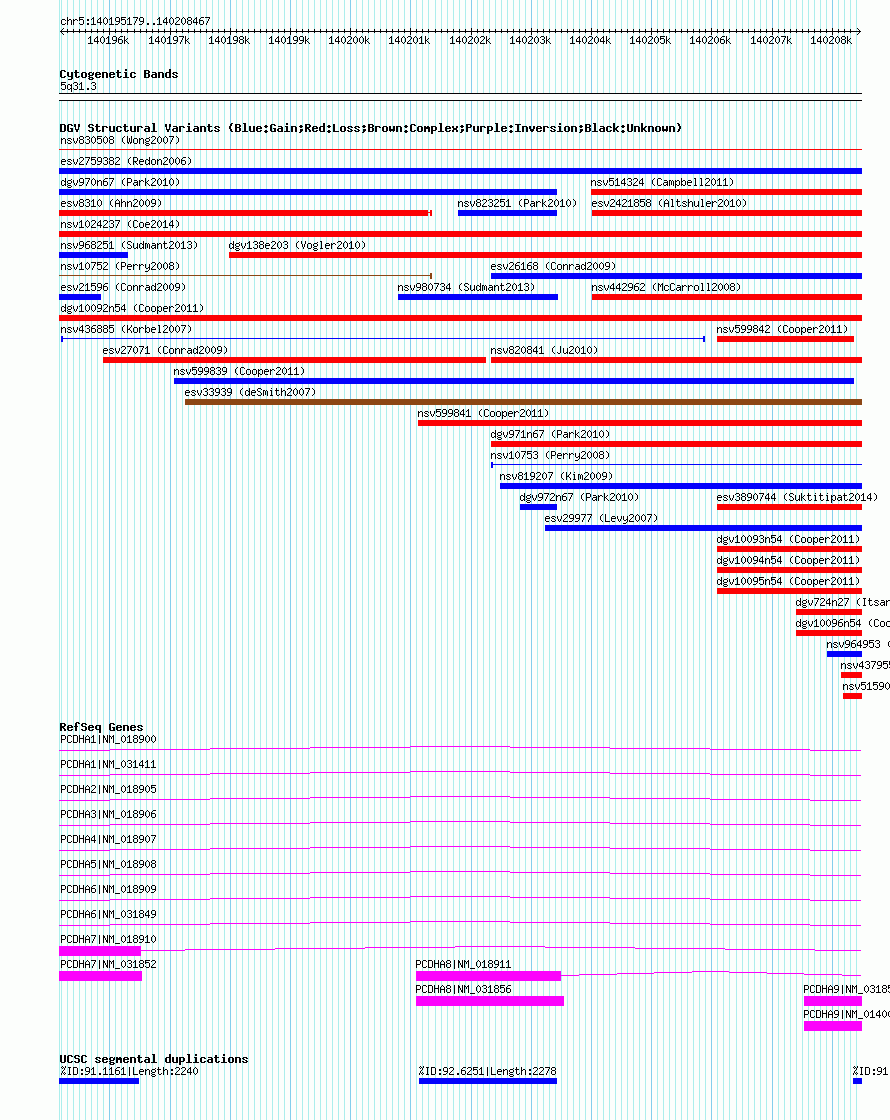Click PCDHA7|NM_018910 gene label

pyautogui.click(x=109, y=939)
